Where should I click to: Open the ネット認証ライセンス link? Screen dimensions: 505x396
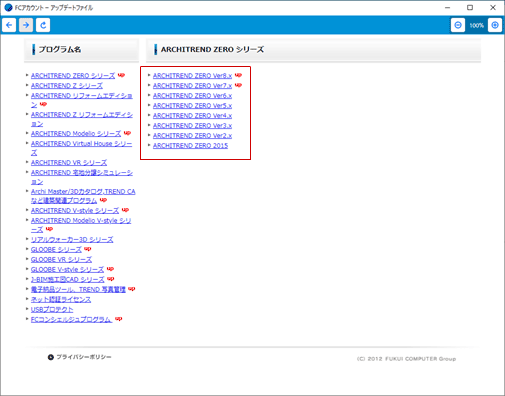61,300
